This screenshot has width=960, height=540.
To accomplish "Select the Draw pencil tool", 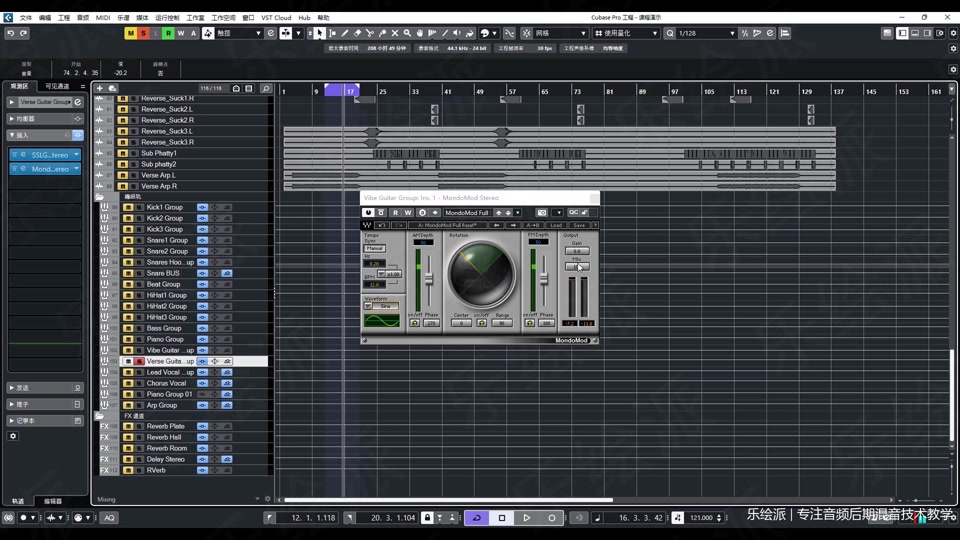I will coord(345,33).
